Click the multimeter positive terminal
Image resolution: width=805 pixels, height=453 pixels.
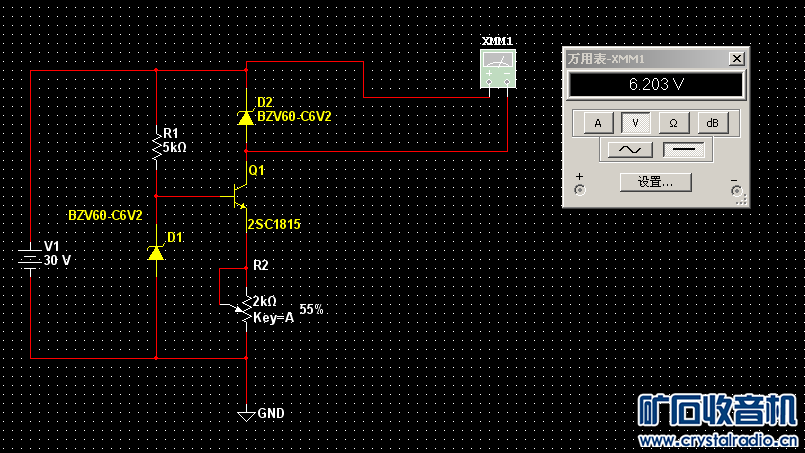(580, 190)
